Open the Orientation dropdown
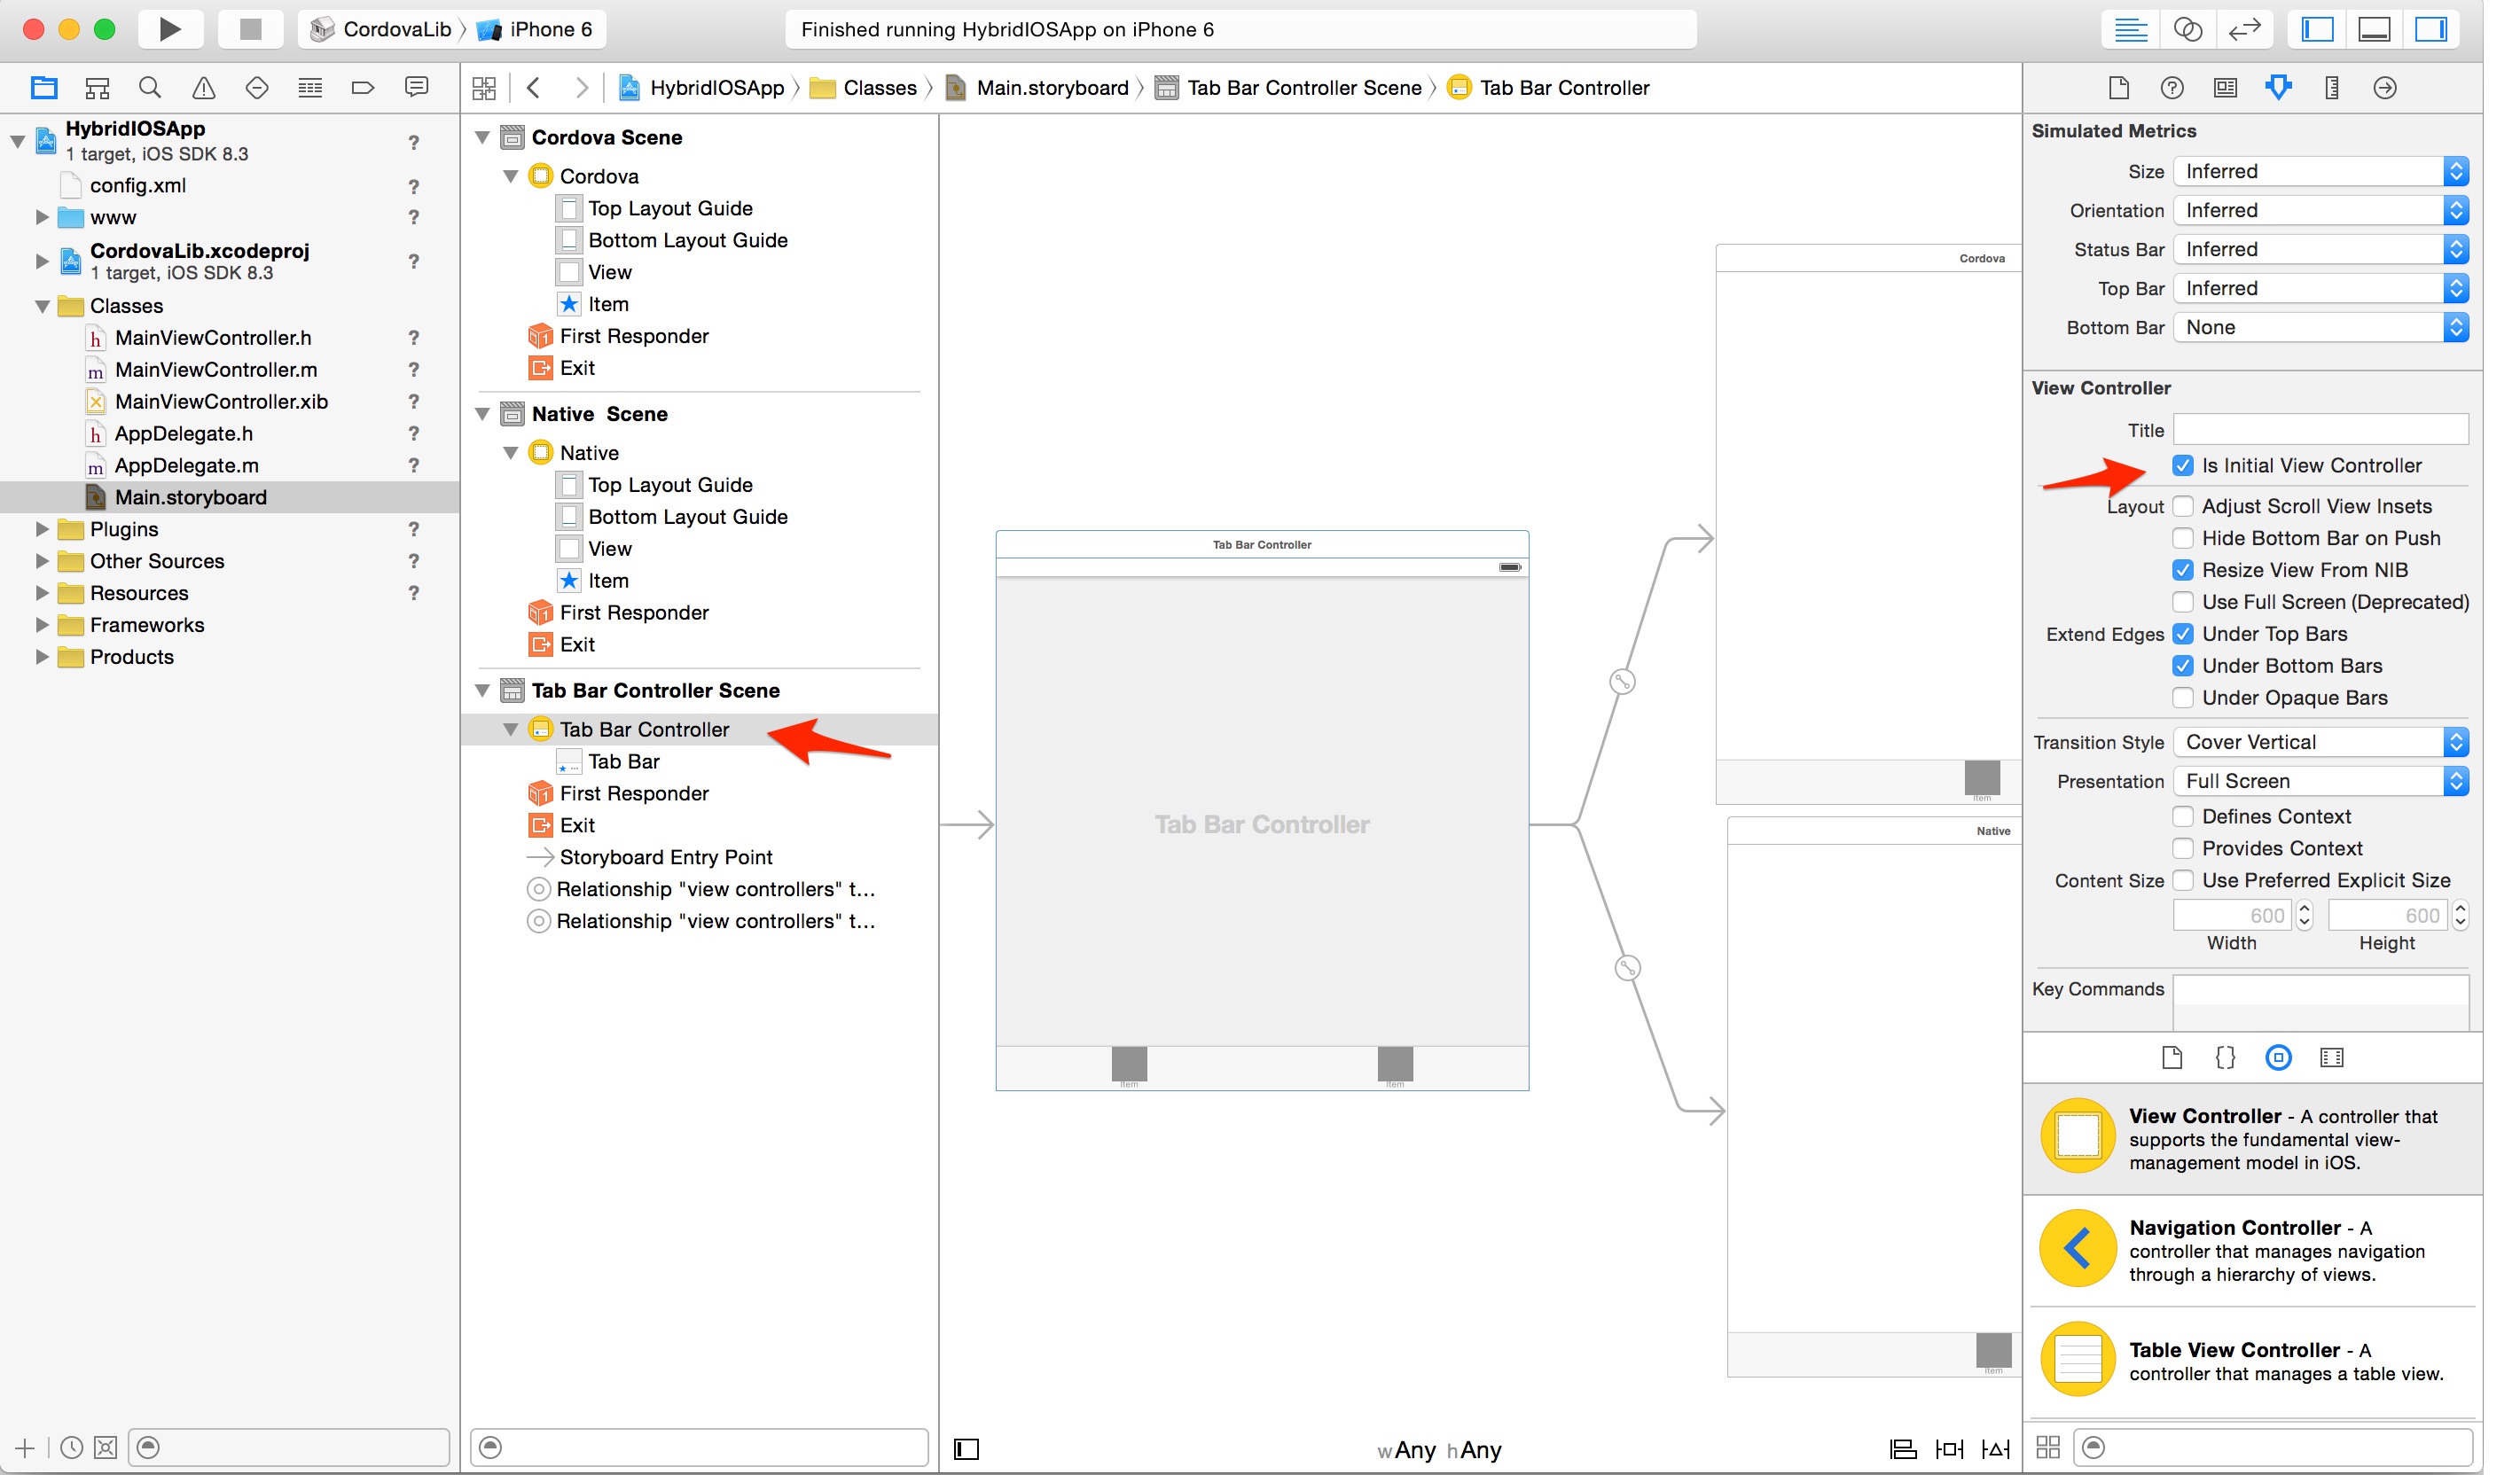The height and width of the screenshot is (1475, 2520). (2320, 210)
